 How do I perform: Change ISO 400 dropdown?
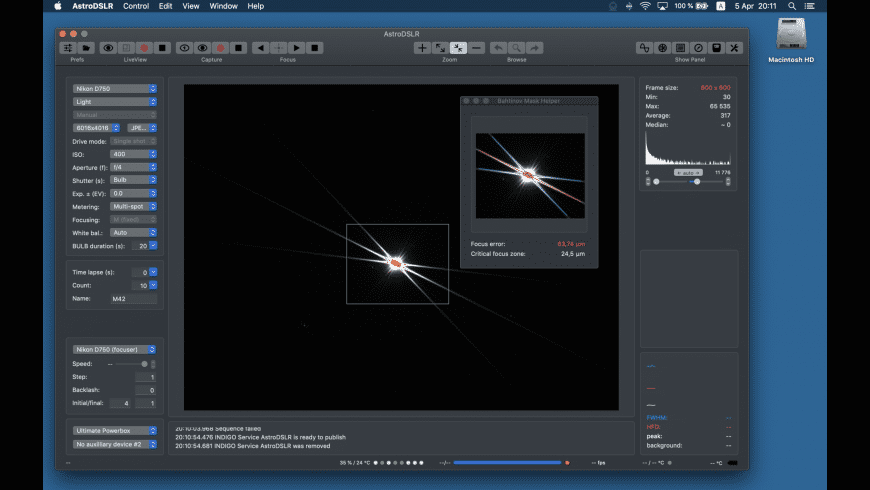(133, 154)
